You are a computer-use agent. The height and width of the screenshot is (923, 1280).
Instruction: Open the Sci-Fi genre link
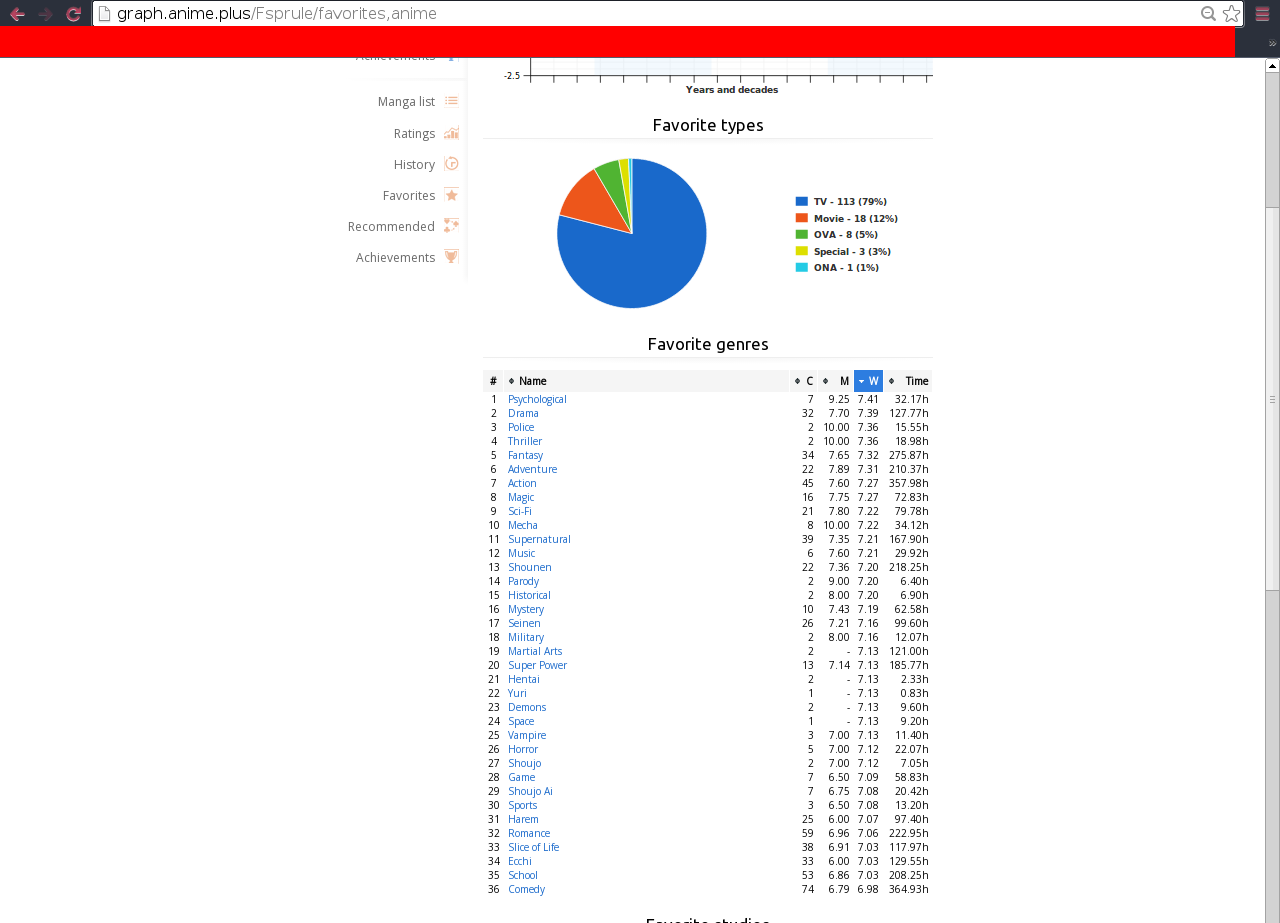coord(520,512)
